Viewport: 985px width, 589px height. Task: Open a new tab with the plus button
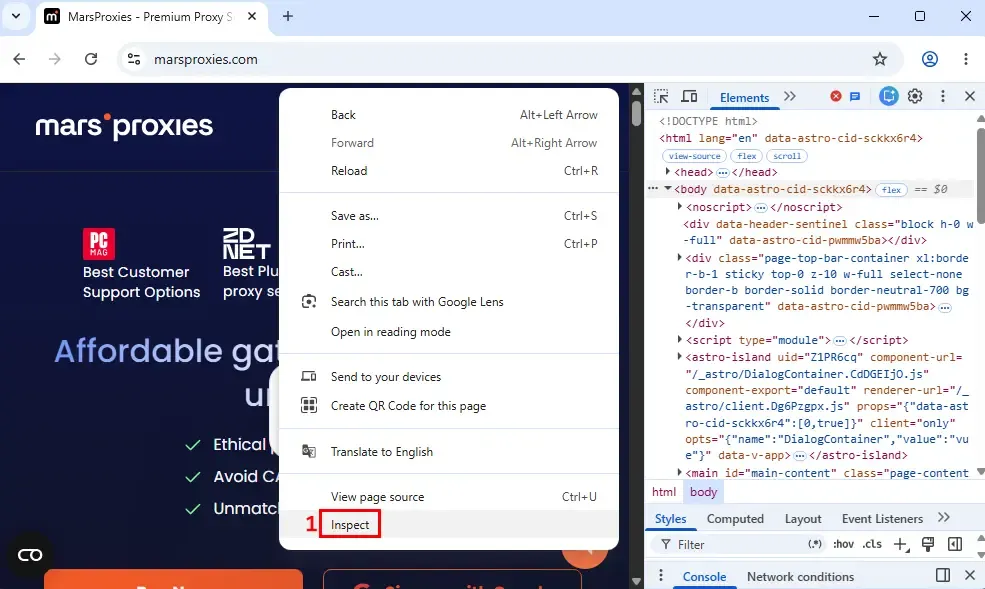click(x=288, y=16)
